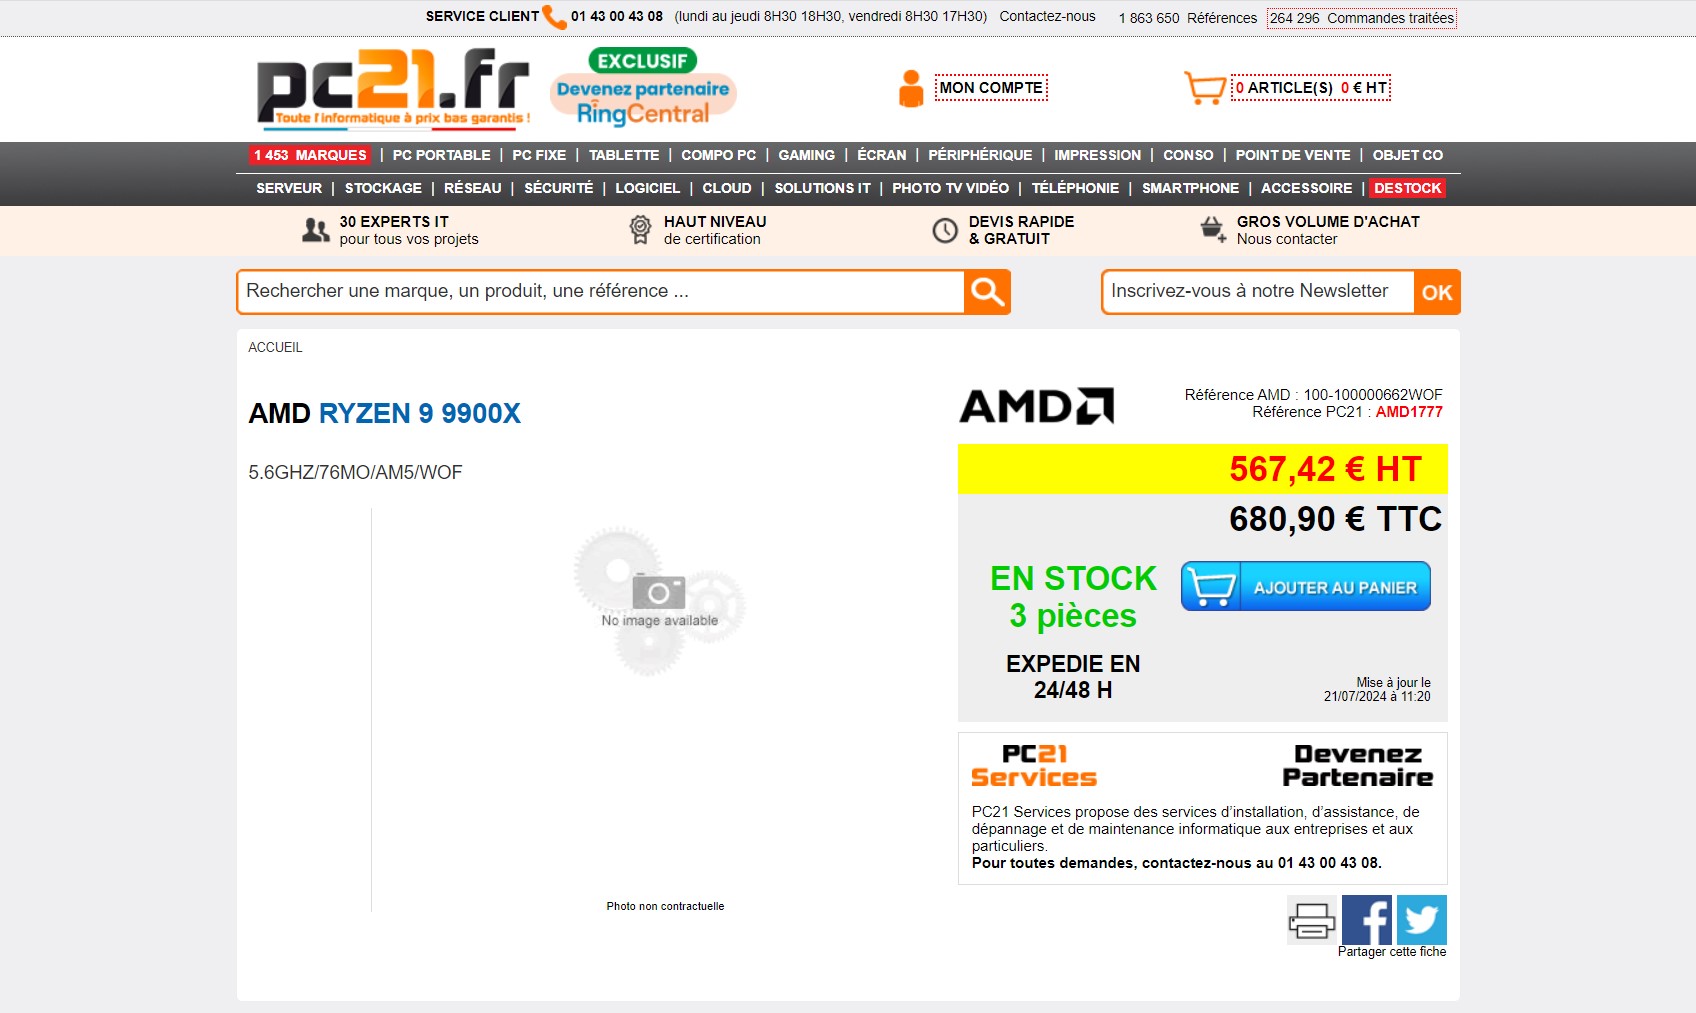The height and width of the screenshot is (1013, 1696).
Task: Click the 567,42 € HT price
Action: (x=1325, y=469)
